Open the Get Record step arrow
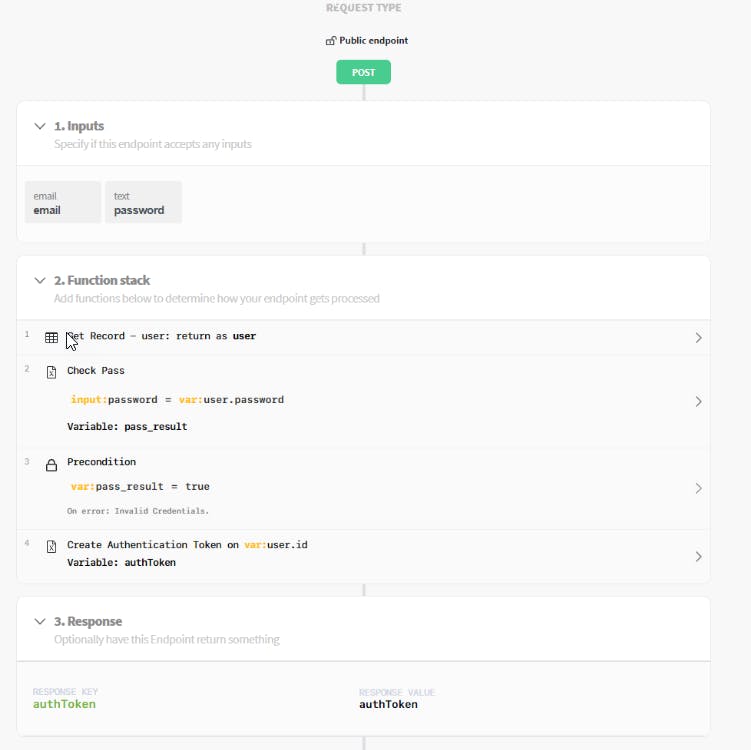Screen dimensions: 751x750 (698, 338)
